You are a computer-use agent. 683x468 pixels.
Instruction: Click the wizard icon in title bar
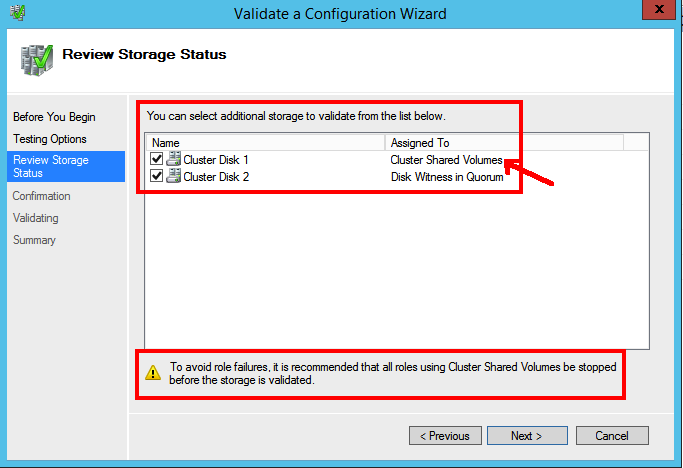[17, 13]
